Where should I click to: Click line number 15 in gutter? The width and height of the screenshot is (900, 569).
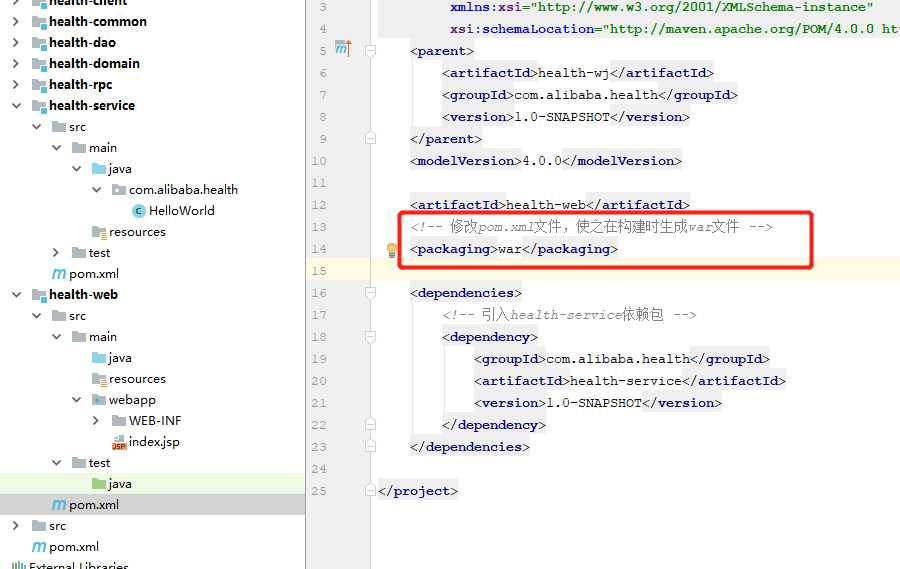tap(319, 271)
